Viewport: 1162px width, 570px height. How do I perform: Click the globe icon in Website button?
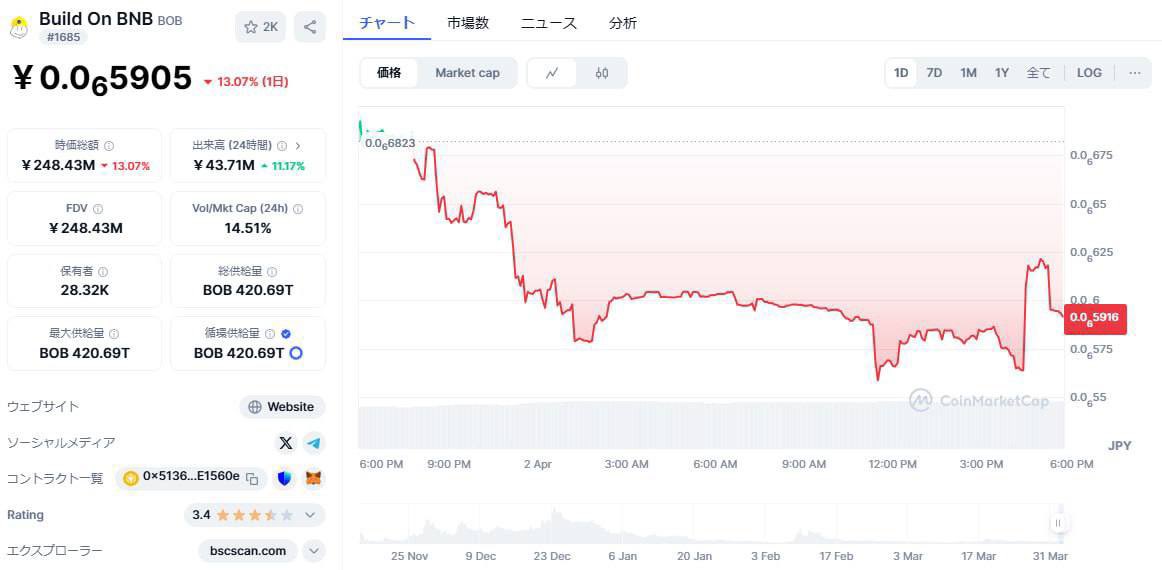255,407
